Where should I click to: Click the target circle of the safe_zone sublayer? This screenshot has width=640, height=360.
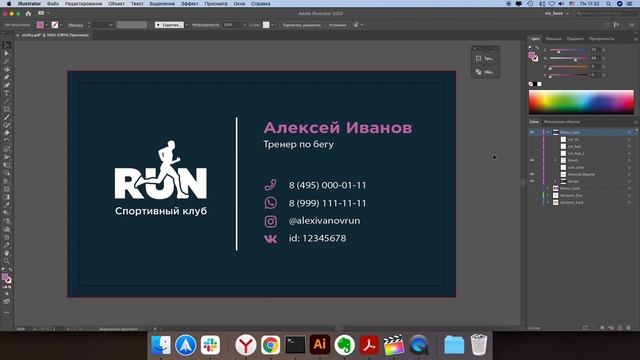629,167
